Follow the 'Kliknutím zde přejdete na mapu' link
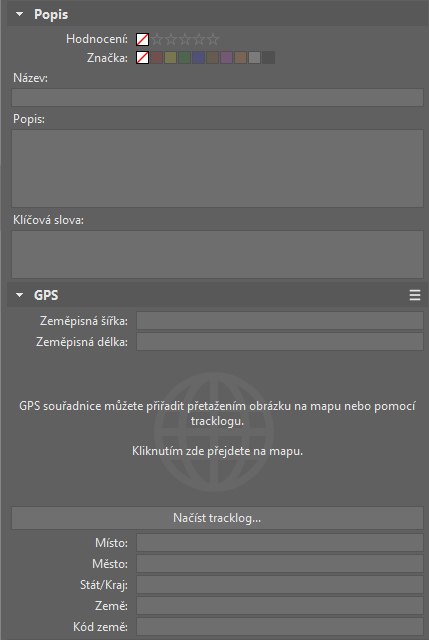Image resolution: width=429 pixels, height=640 pixels. (x=217, y=451)
